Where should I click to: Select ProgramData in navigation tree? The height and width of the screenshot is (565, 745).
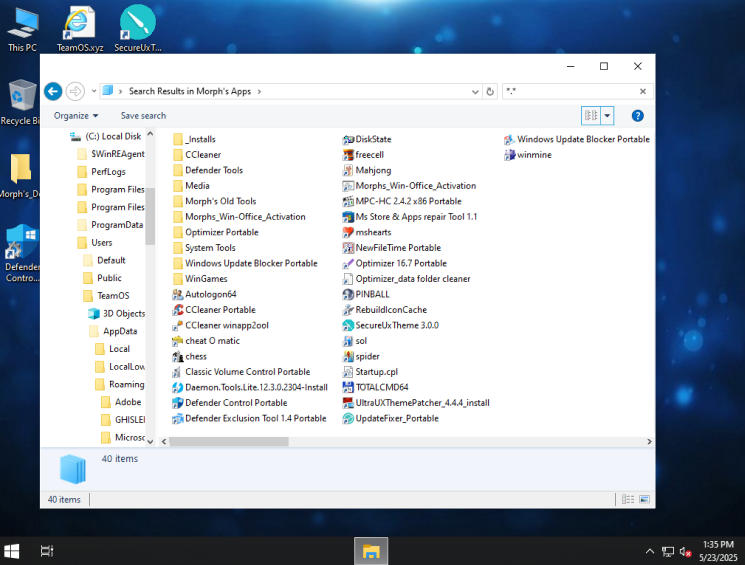click(x=110, y=225)
